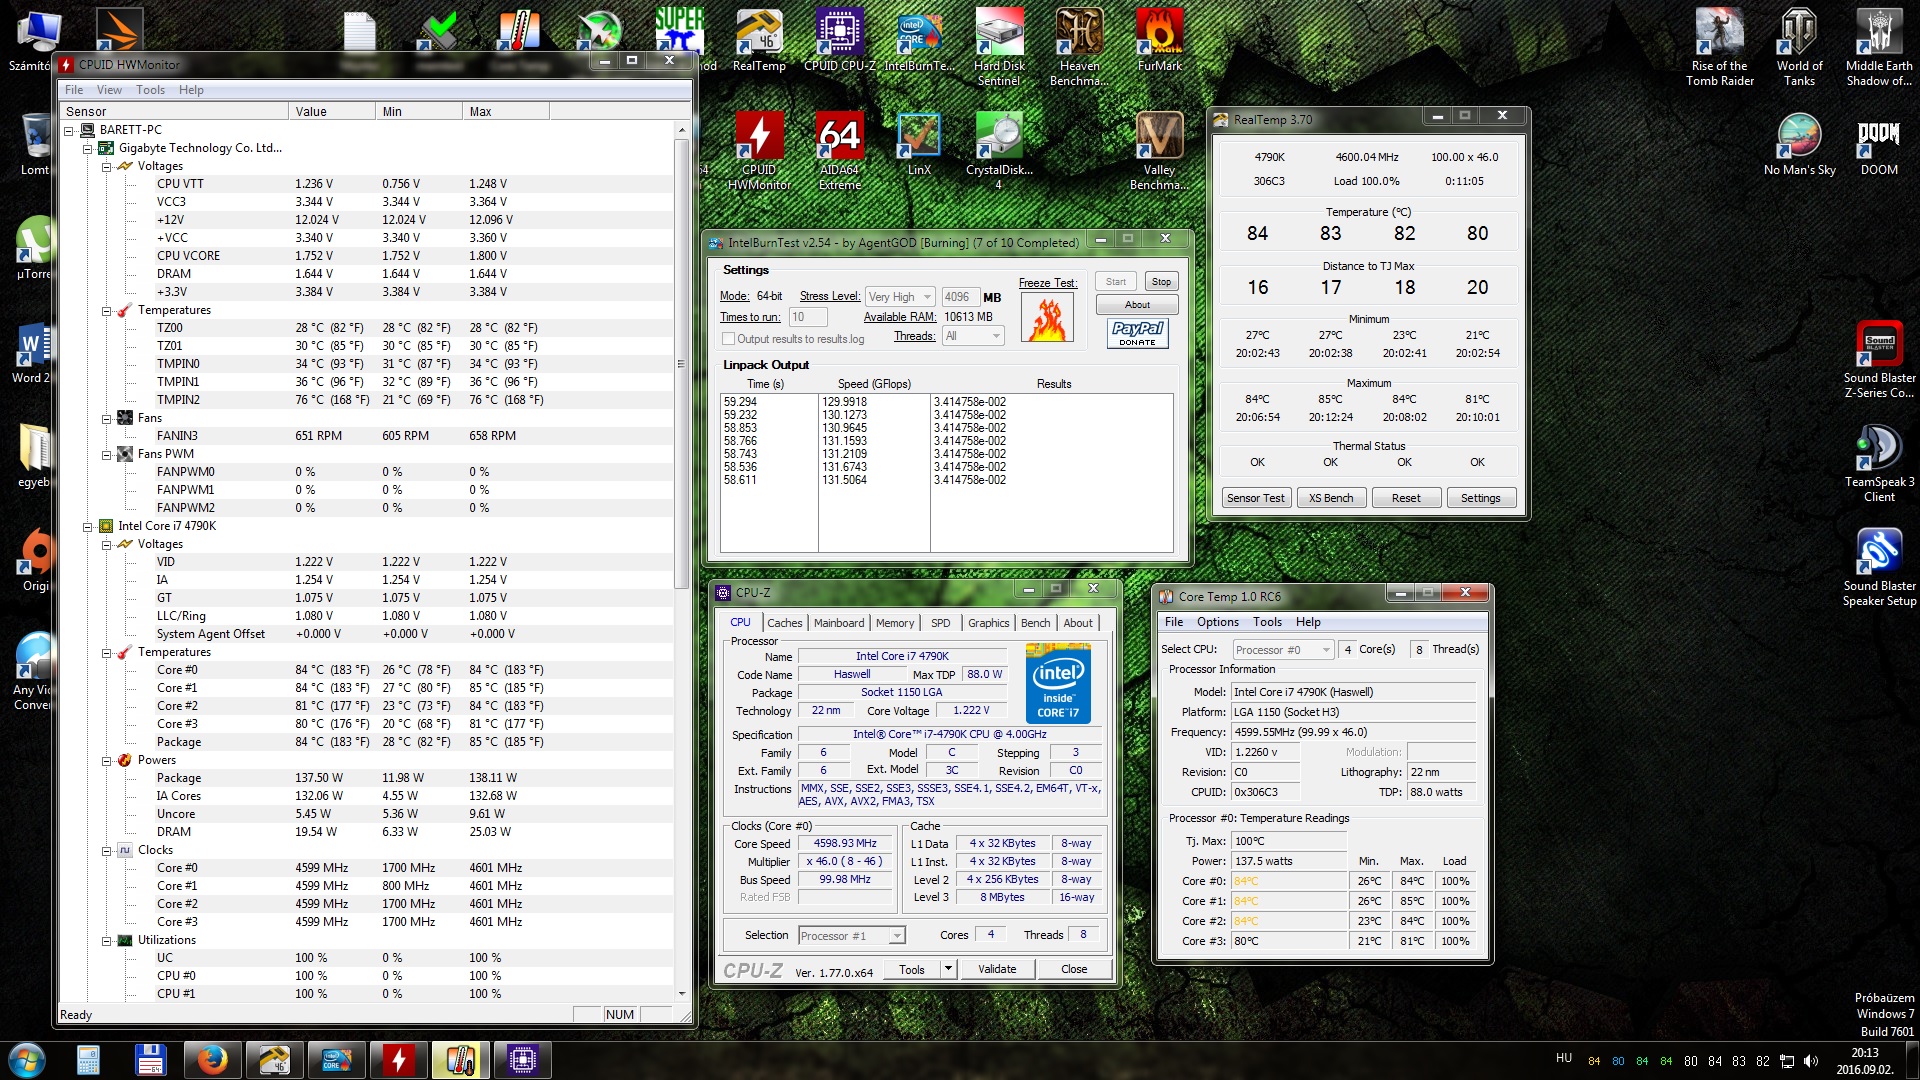Open the Hard Disk Sentinel desktop icon

999,47
